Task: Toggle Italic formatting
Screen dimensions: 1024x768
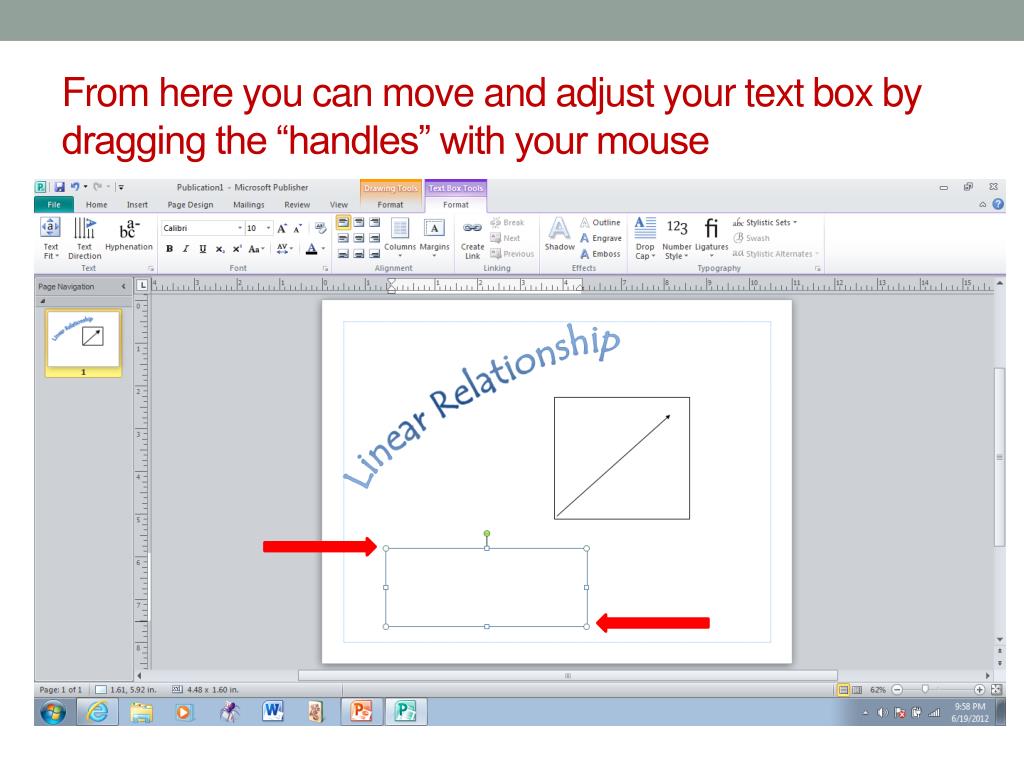Action: point(186,249)
